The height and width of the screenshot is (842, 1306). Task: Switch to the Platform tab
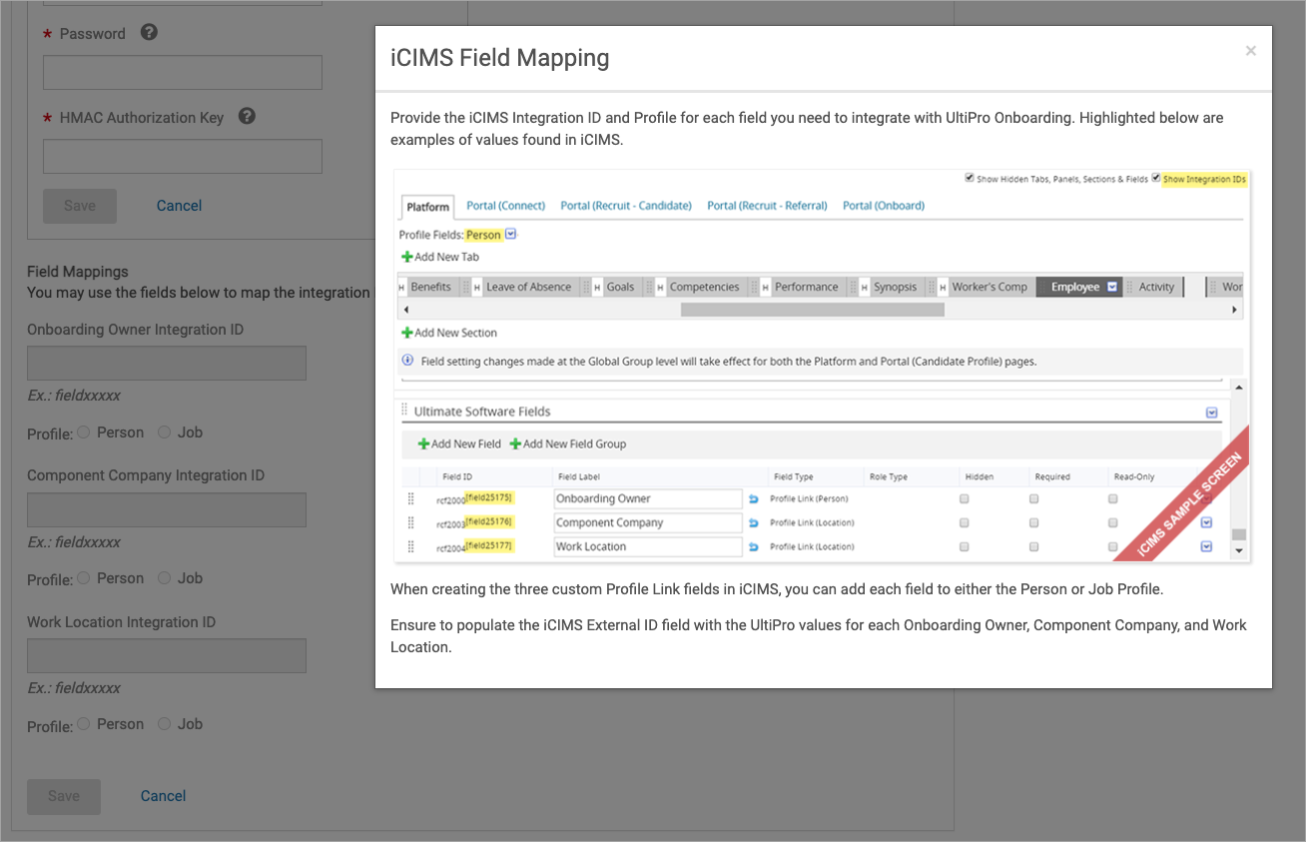click(x=428, y=207)
